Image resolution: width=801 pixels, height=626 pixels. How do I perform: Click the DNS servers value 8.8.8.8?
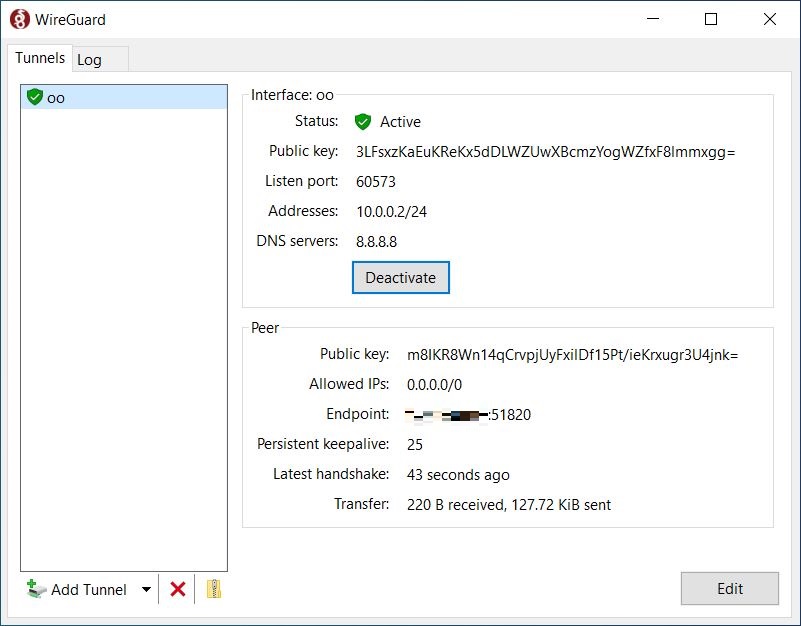coord(377,241)
